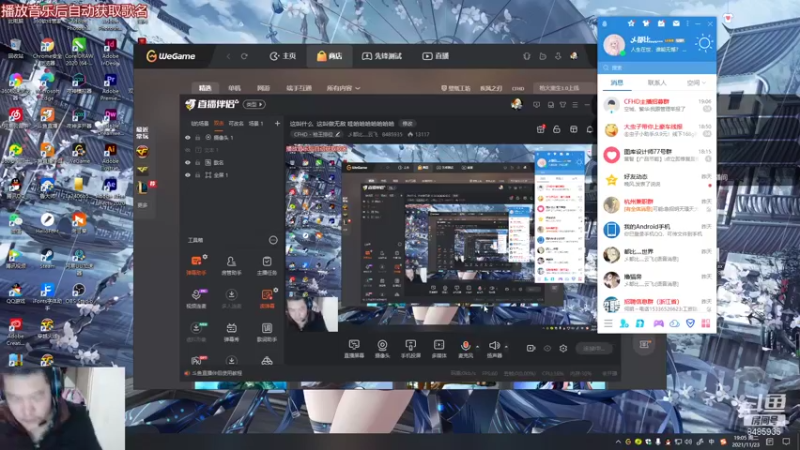Open the 我的Android手机 chat
This screenshot has height=450, width=800.
click(657, 230)
